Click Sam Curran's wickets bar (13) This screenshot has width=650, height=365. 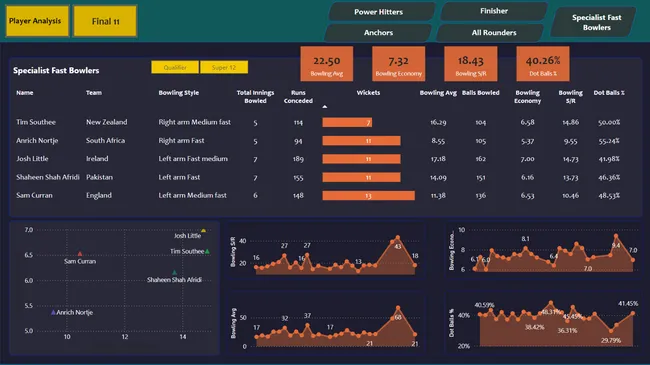pyautogui.click(x=369, y=195)
